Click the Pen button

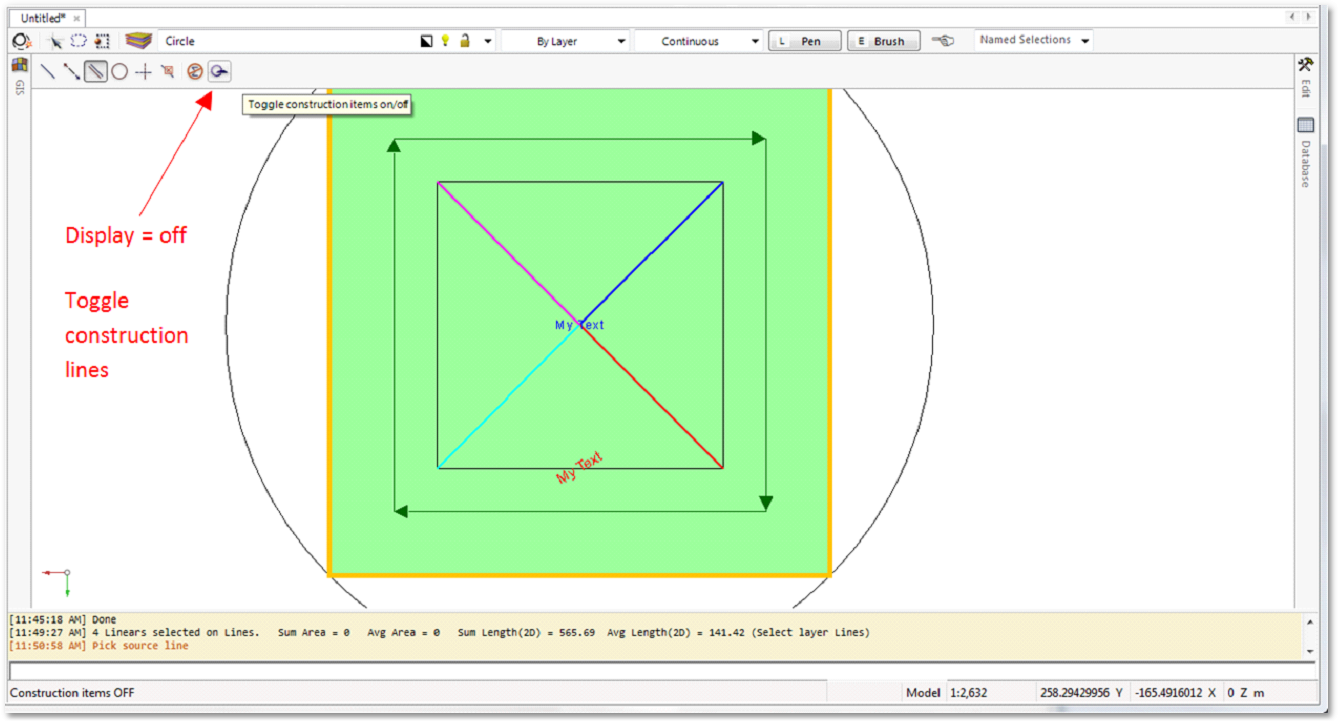click(x=805, y=41)
